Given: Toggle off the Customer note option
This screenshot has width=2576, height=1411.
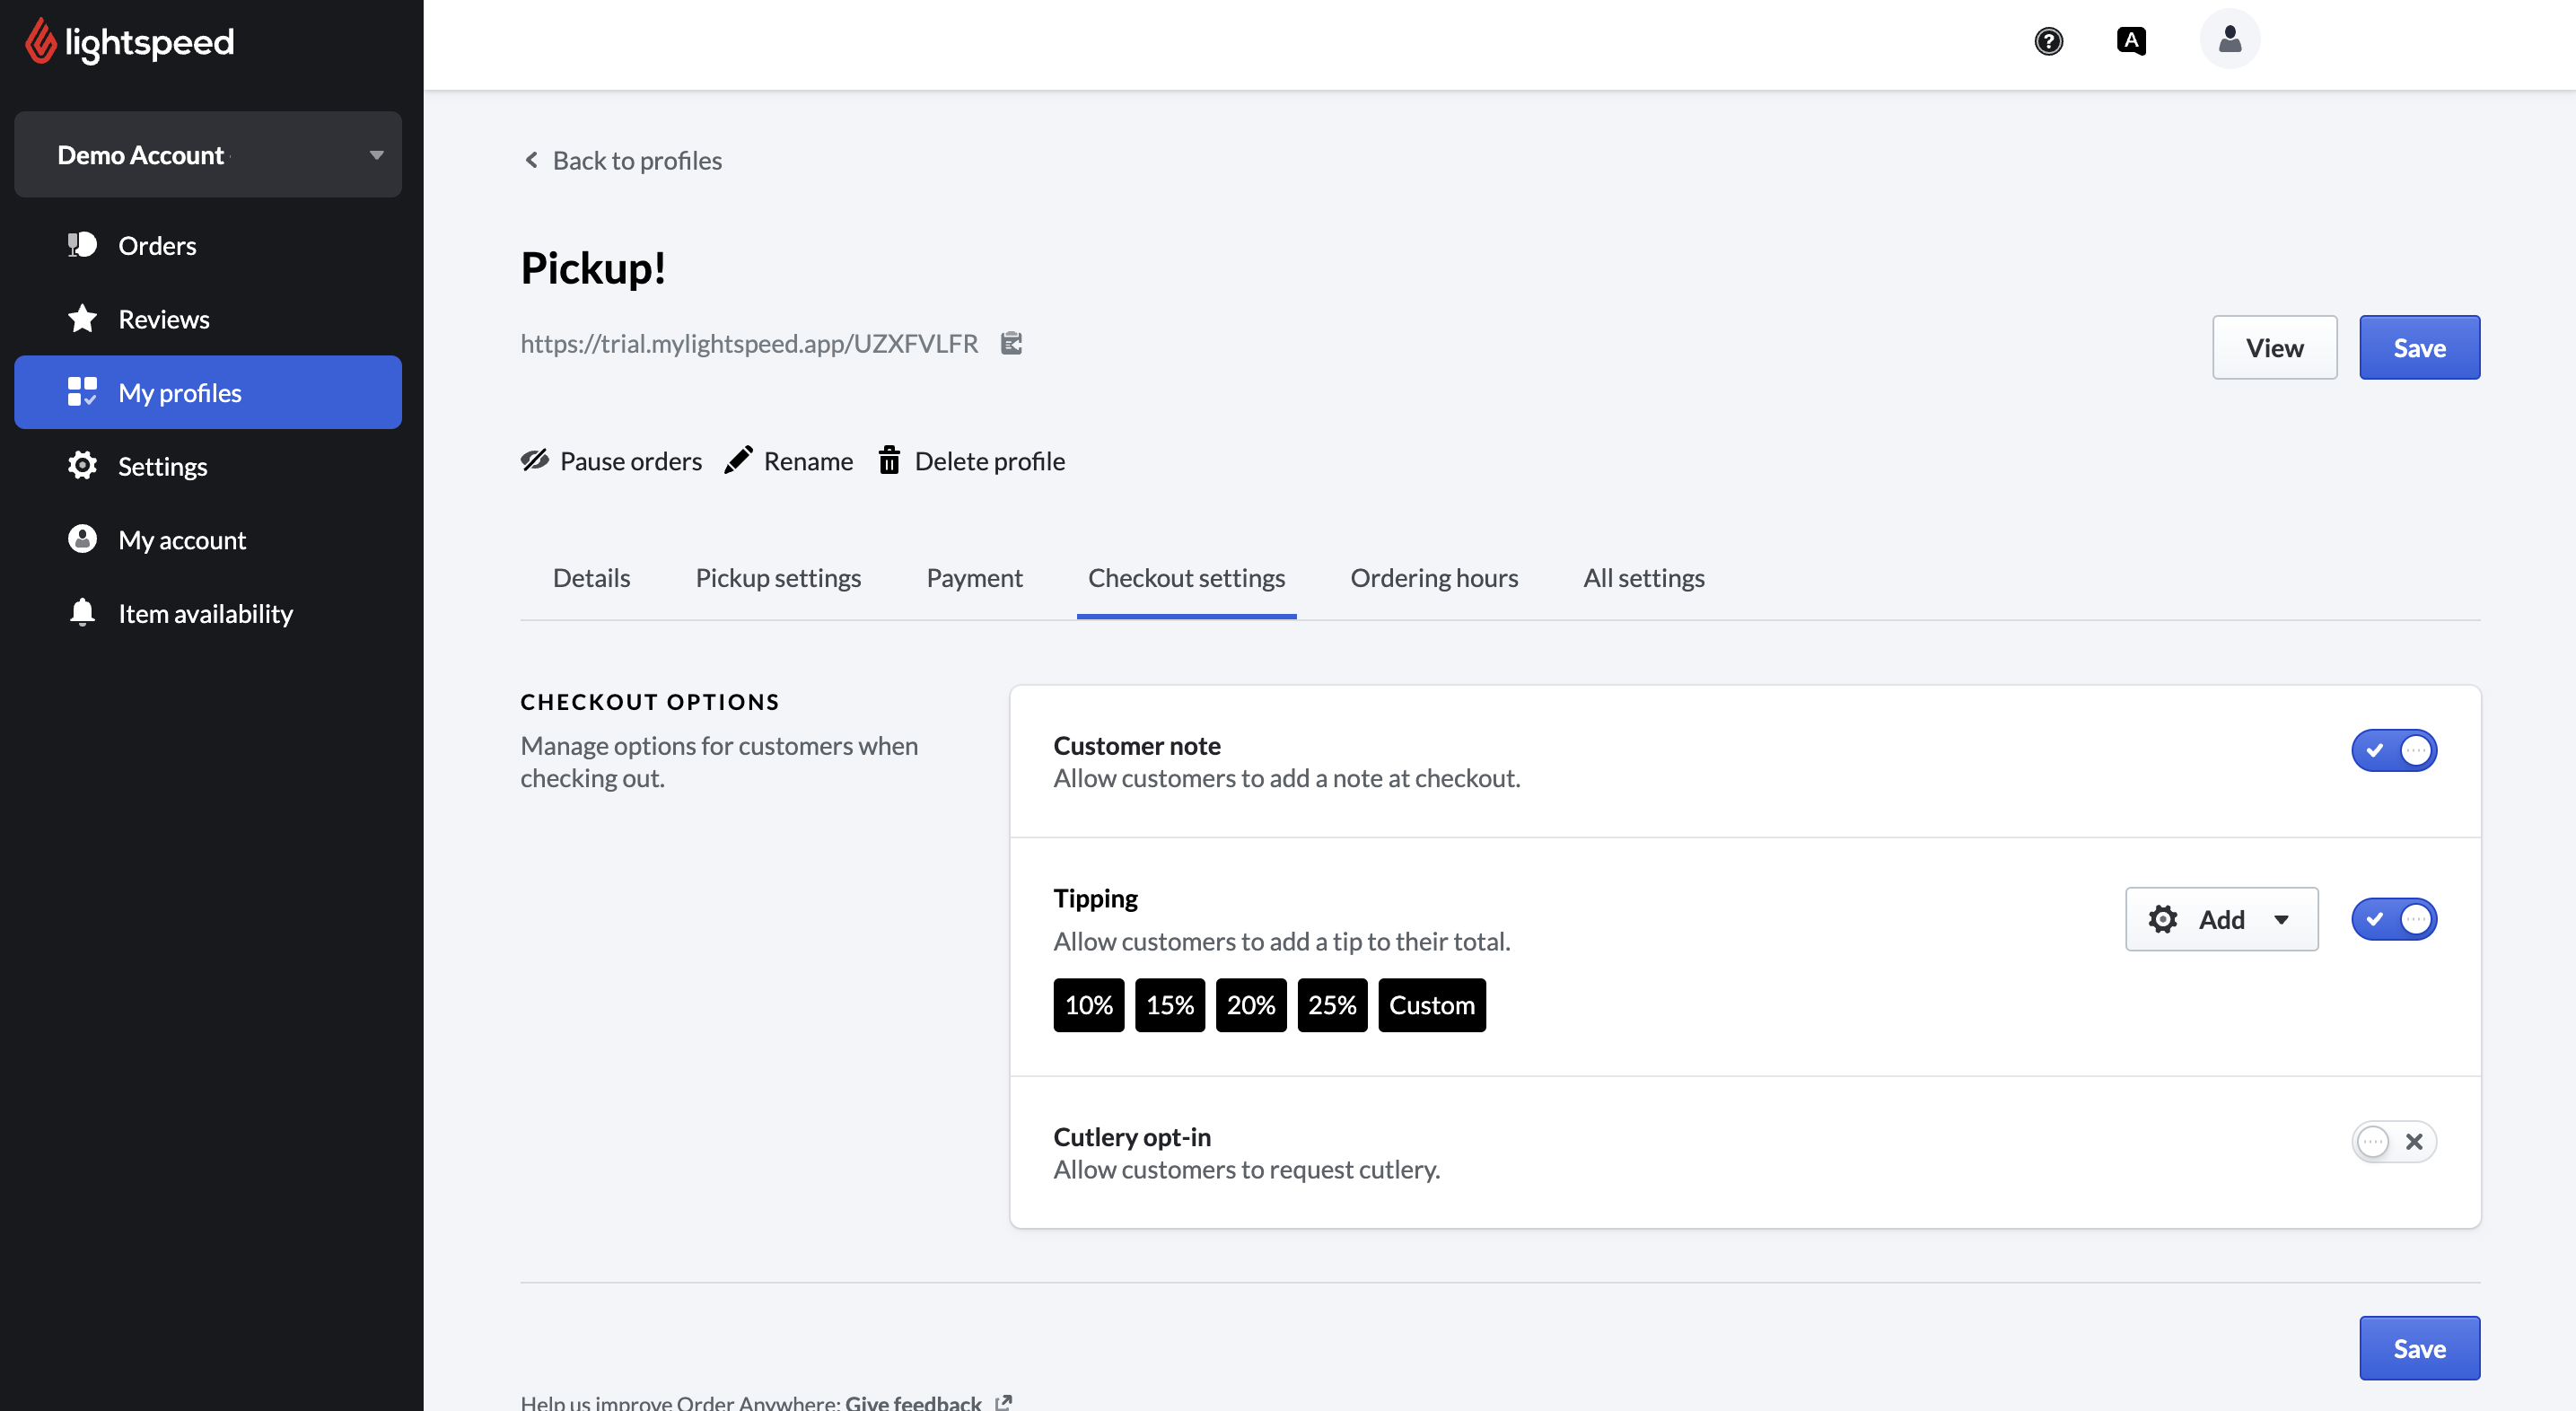Looking at the screenshot, I should coord(2394,750).
